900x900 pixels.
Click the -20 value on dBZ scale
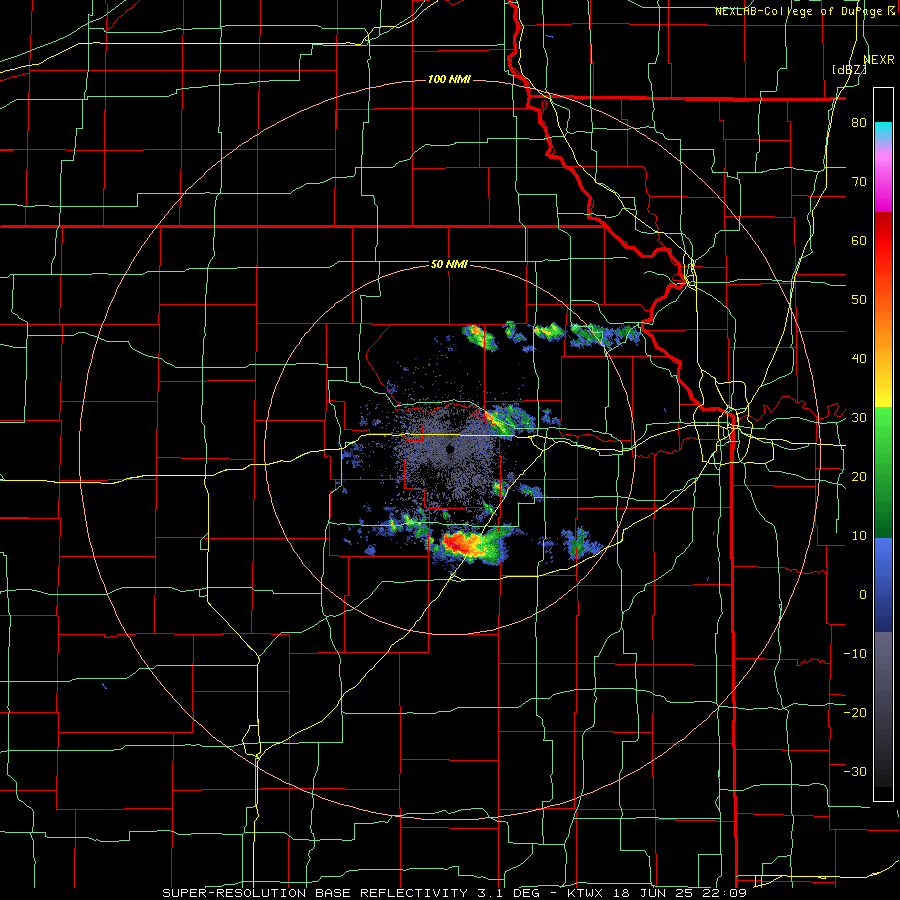pyautogui.click(x=855, y=712)
